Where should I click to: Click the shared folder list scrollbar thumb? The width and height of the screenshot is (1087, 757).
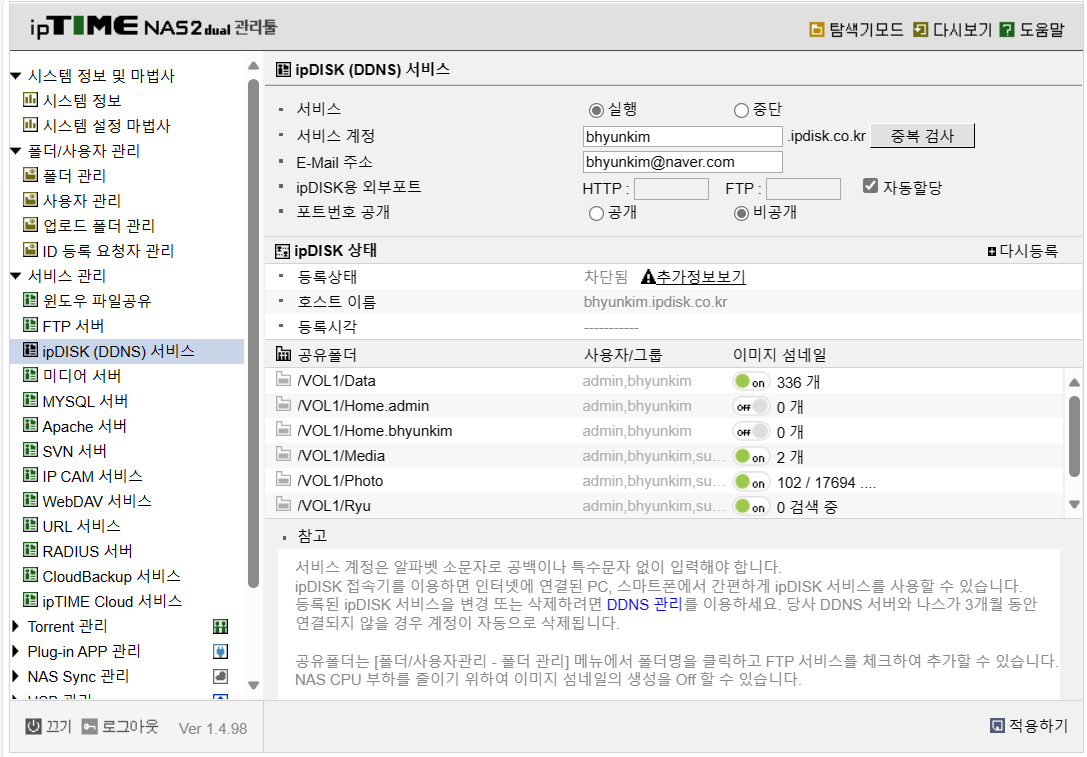1074,437
